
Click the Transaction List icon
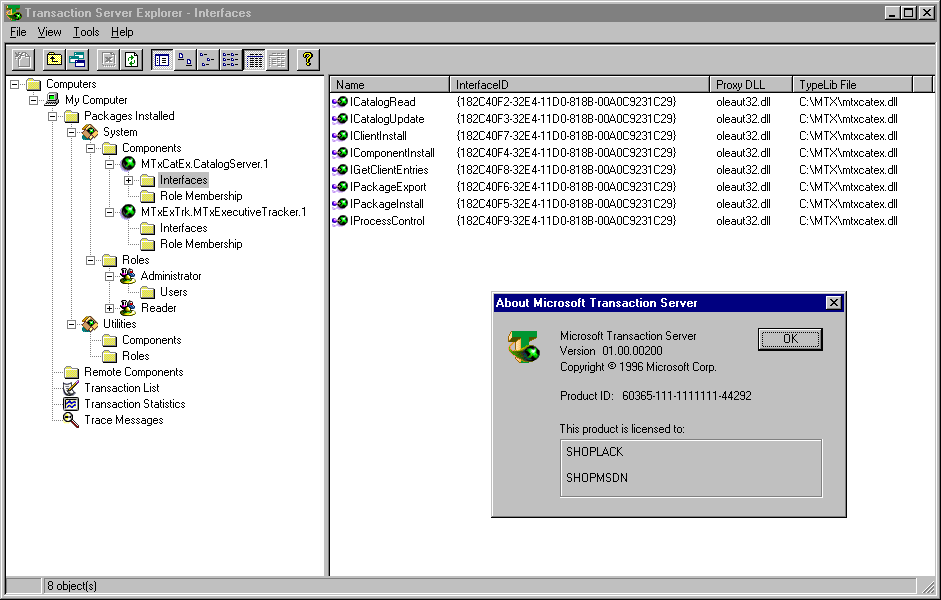point(71,388)
